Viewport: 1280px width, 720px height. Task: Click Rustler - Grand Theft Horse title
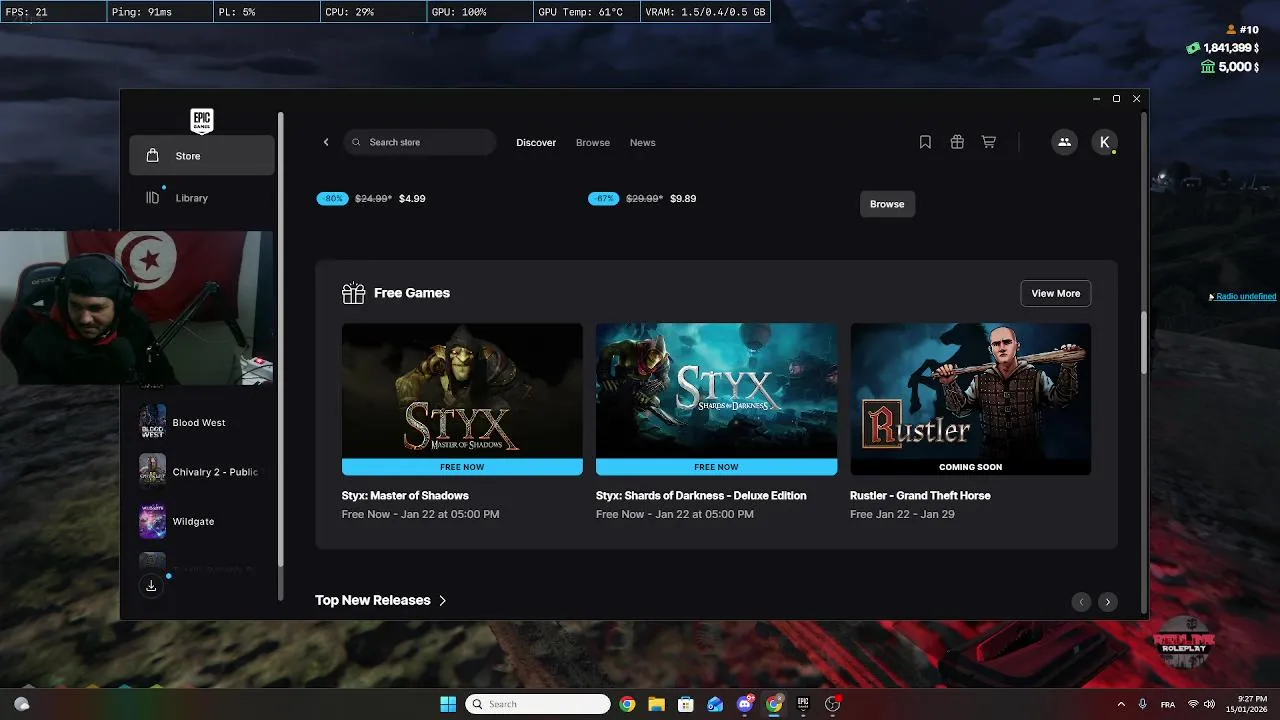click(920, 496)
